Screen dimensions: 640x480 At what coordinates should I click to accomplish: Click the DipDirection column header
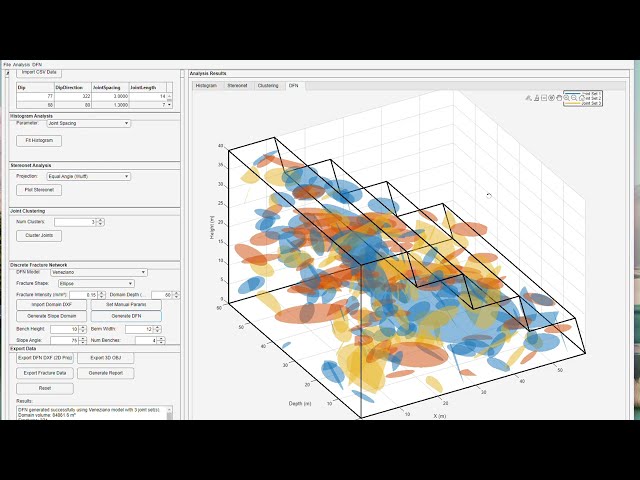(x=73, y=87)
